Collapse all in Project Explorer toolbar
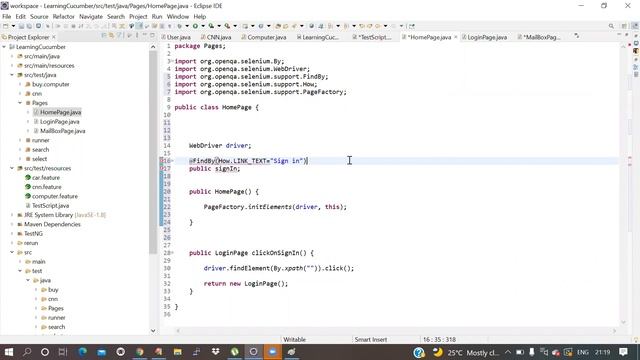 pyautogui.click(x=104, y=36)
